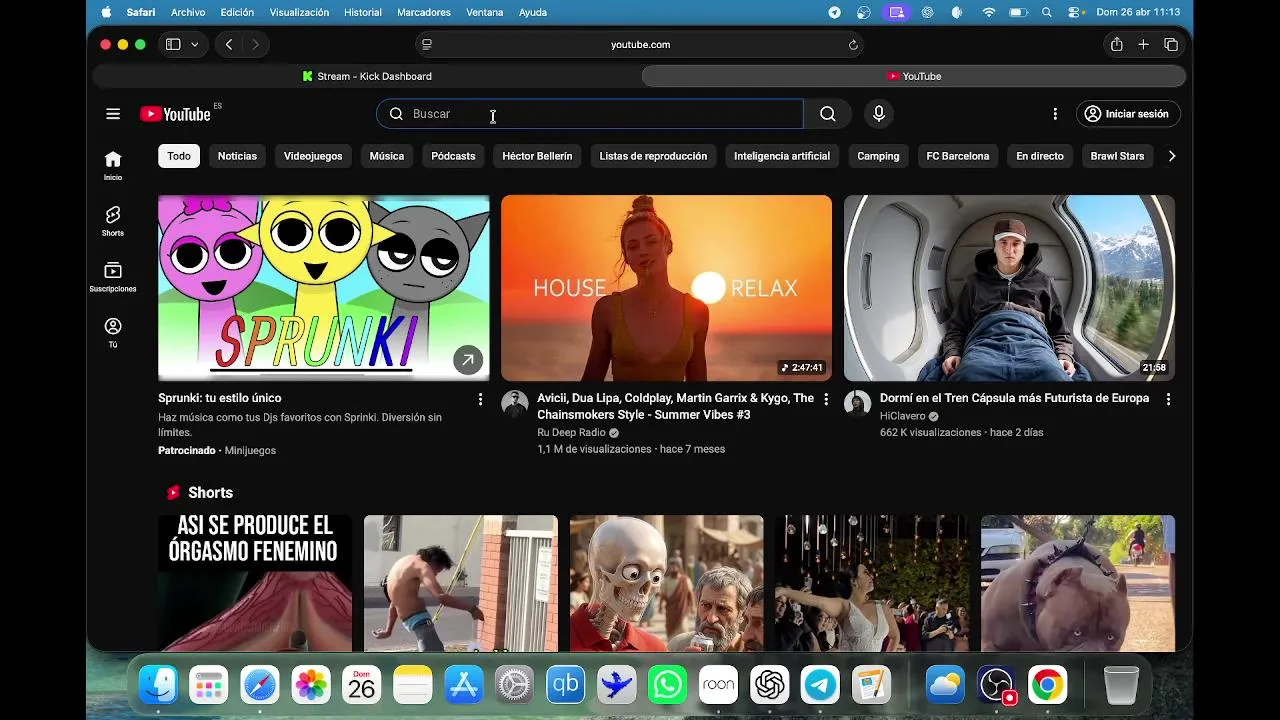This screenshot has height=720, width=1280.
Task: Open Google Chrome from the Dock
Action: (x=1047, y=685)
